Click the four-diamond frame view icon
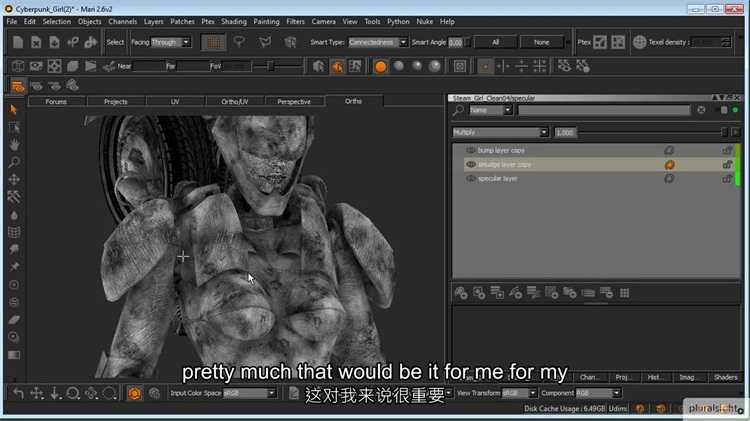750x421 pixels. pos(55,66)
